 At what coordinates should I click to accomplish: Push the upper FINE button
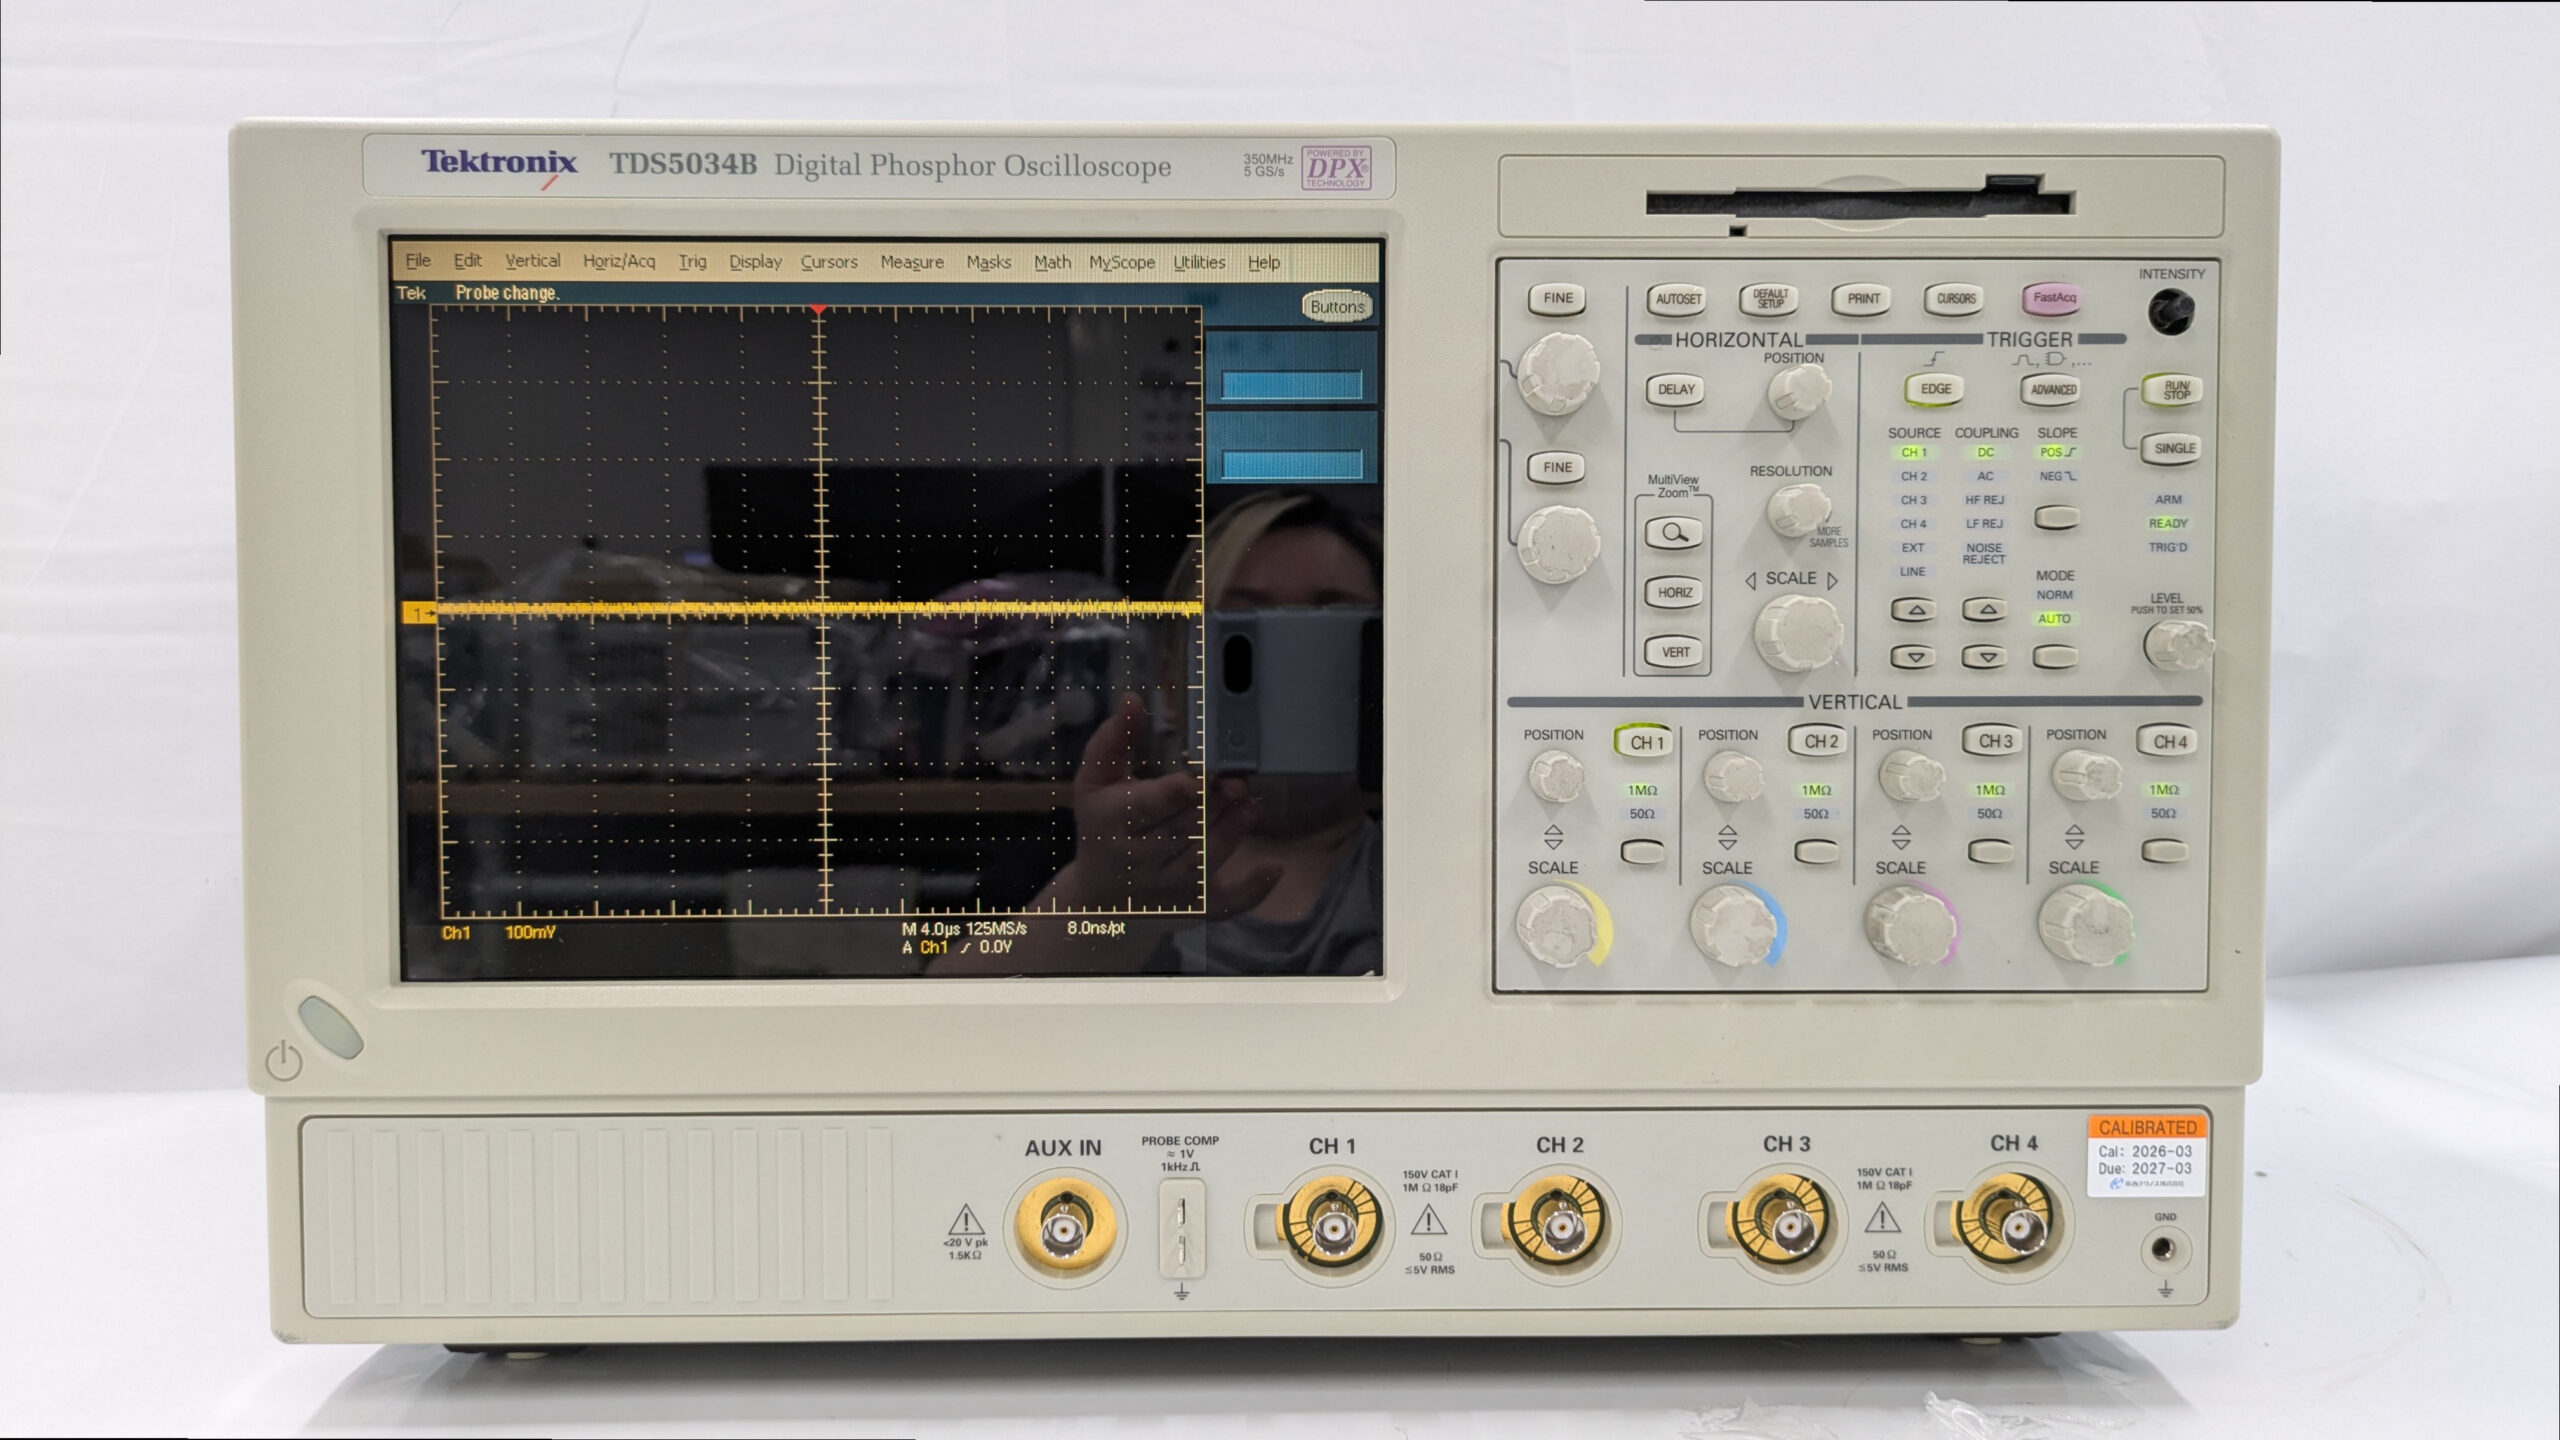1557,298
